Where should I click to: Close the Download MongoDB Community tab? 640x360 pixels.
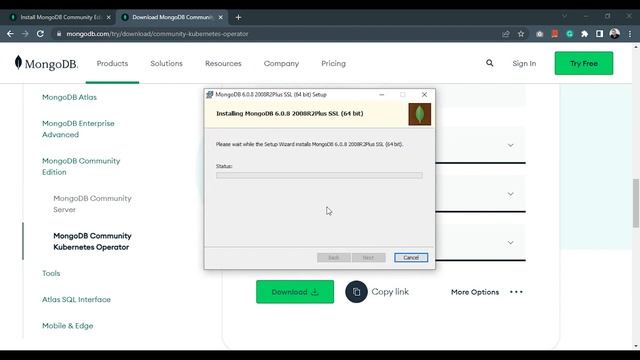pos(220,17)
